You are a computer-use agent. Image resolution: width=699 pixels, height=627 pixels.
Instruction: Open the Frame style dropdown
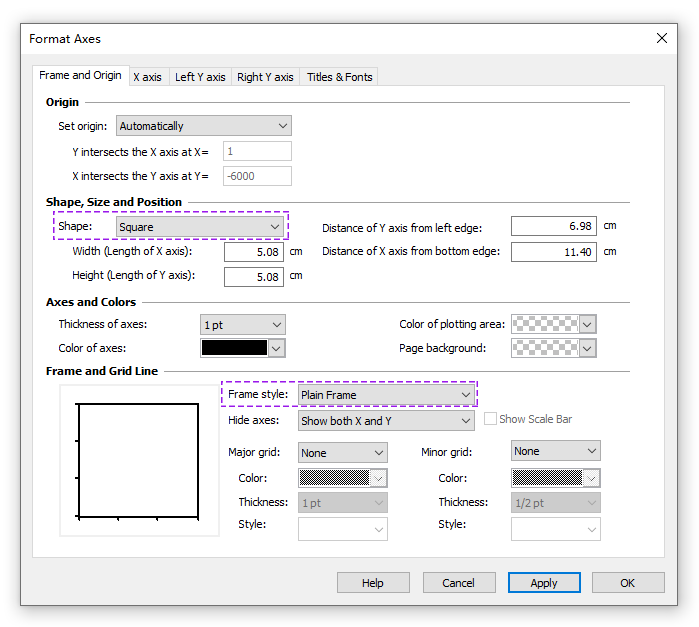[x=386, y=395]
